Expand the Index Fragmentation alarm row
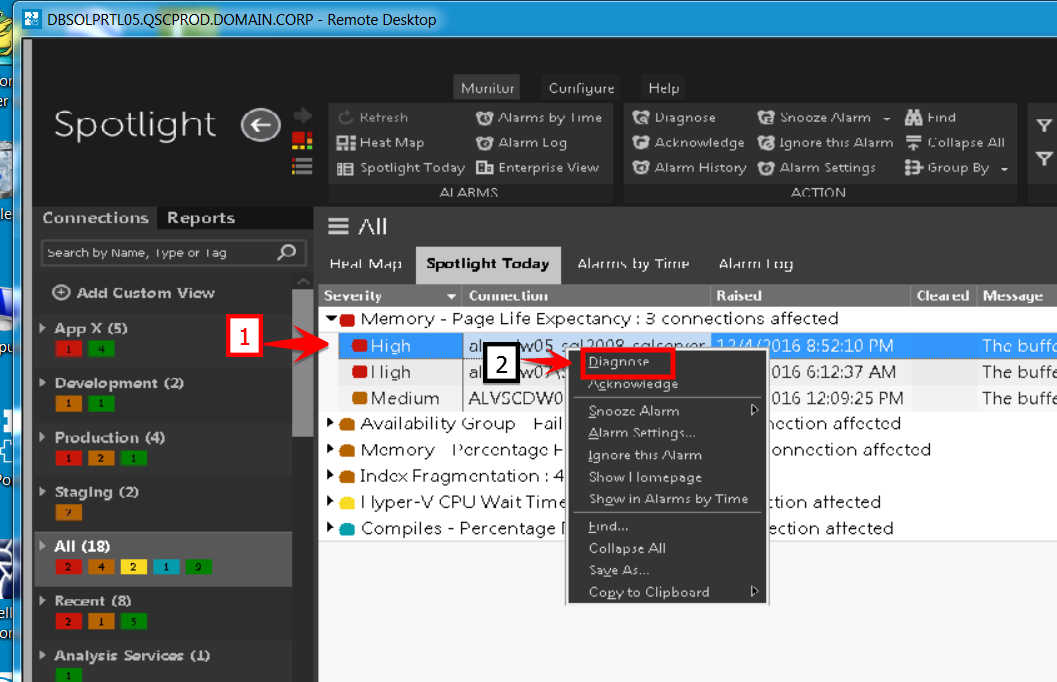1057x682 pixels. point(330,475)
